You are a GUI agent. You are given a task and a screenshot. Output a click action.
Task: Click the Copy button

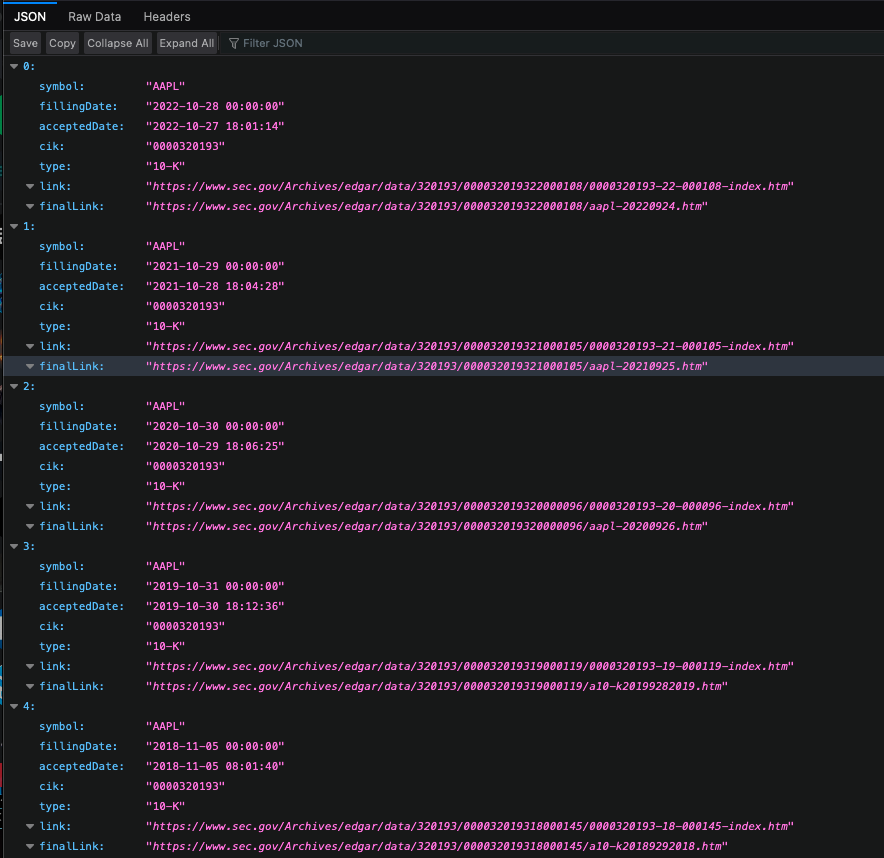(x=62, y=43)
